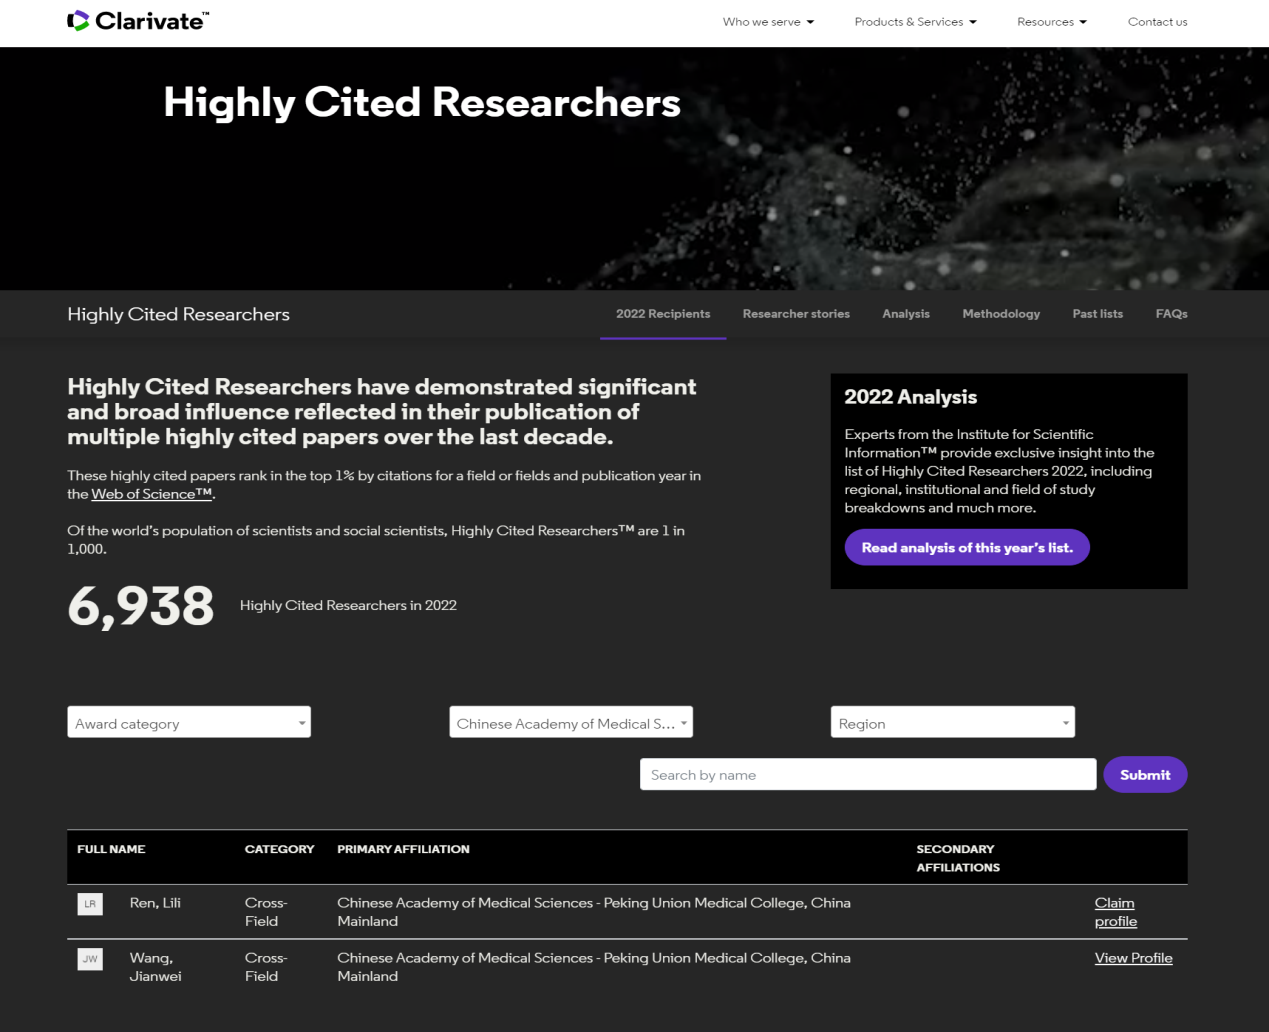
Task: Click the large Highly Cited Researchers banner heading
Action: (422, 102)
